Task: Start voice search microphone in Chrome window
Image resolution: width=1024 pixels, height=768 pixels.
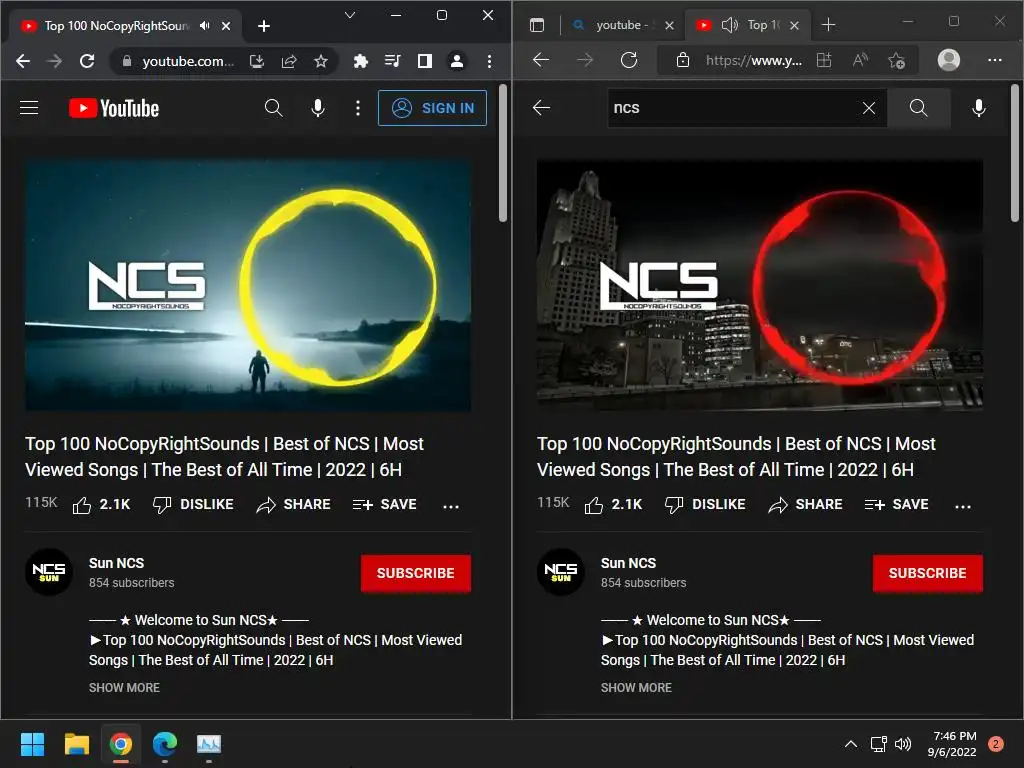Action: click(318, 108)
